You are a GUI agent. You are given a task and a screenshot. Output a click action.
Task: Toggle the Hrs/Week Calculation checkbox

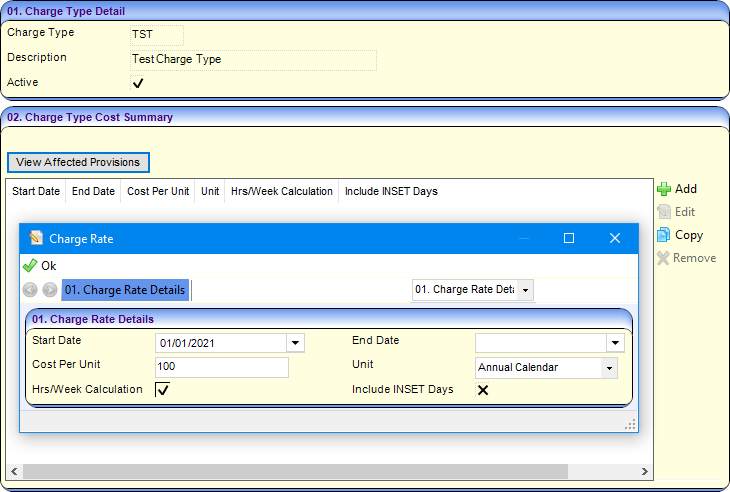point(162,390)
